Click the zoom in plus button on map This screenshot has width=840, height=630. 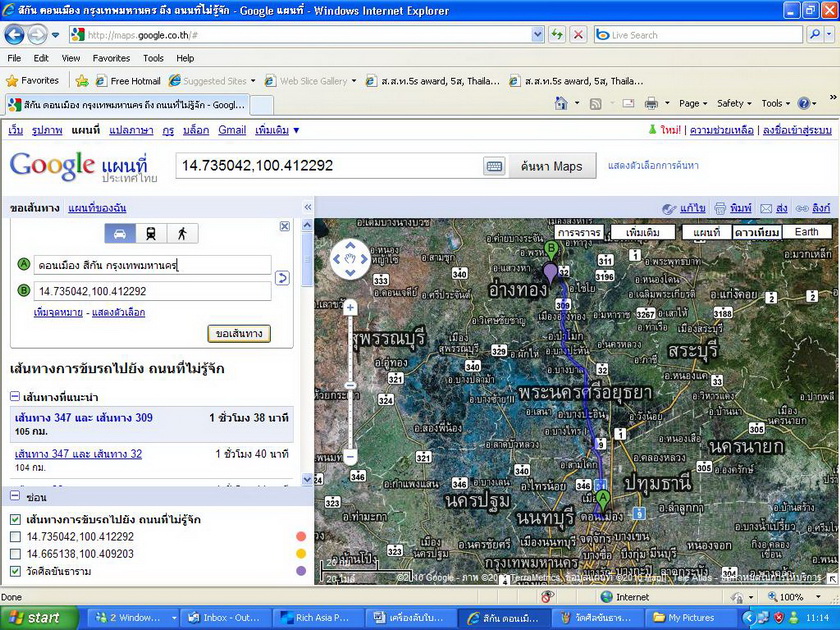pos(351,308)
